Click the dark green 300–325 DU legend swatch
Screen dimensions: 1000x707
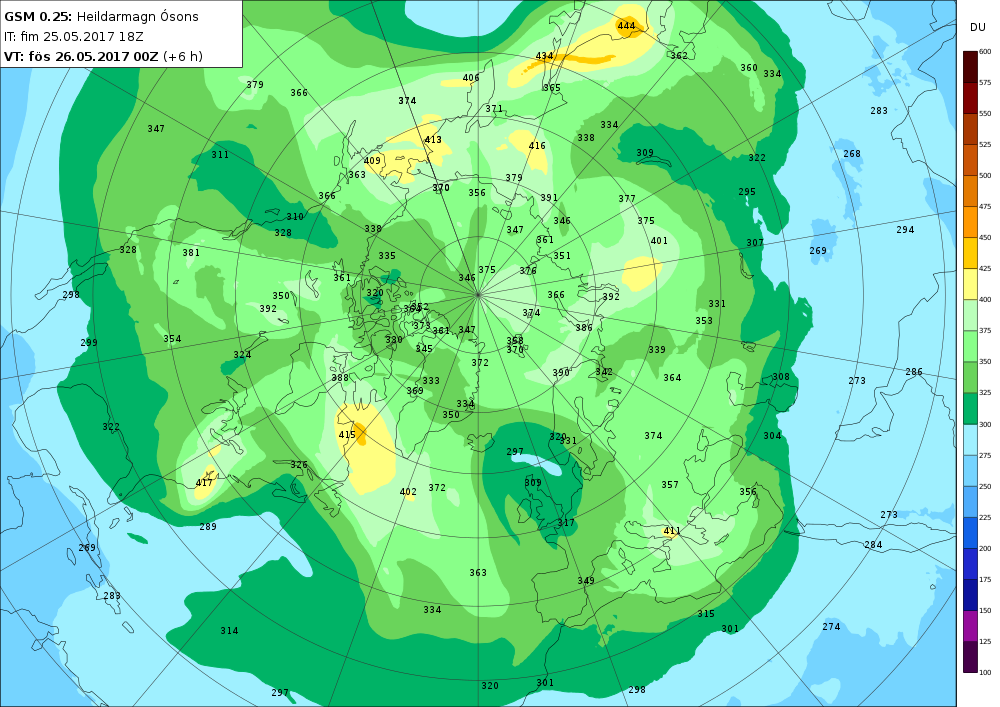click(970, 409)
